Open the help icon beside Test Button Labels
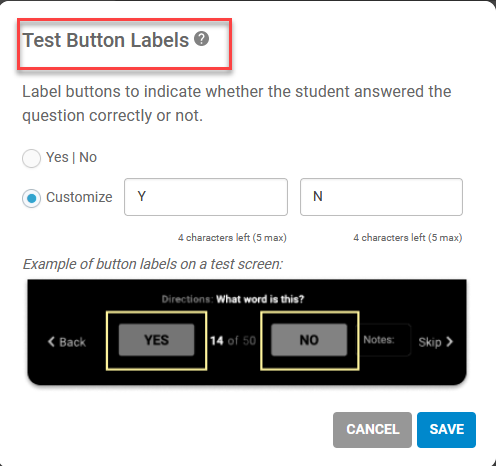 pyautogui.click(x=202, y=39)
